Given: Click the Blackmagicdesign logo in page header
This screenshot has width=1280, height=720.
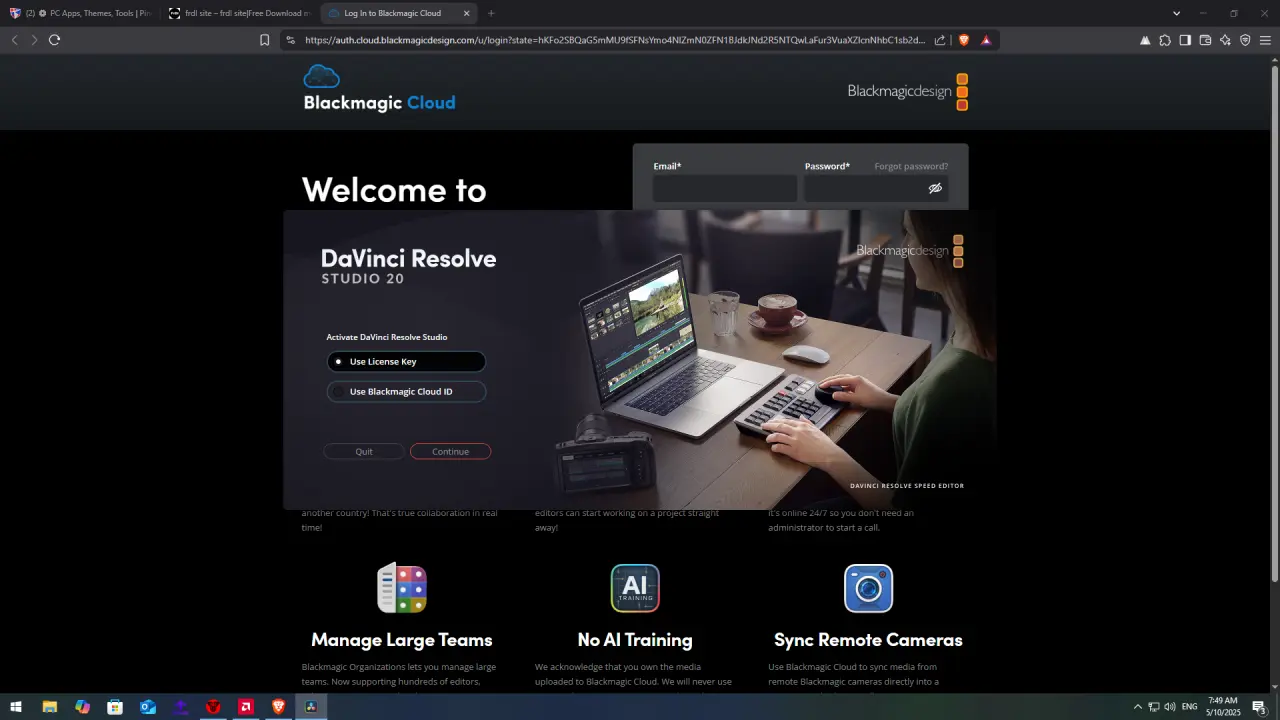Looking at the screenshot, I should (907, 91).
